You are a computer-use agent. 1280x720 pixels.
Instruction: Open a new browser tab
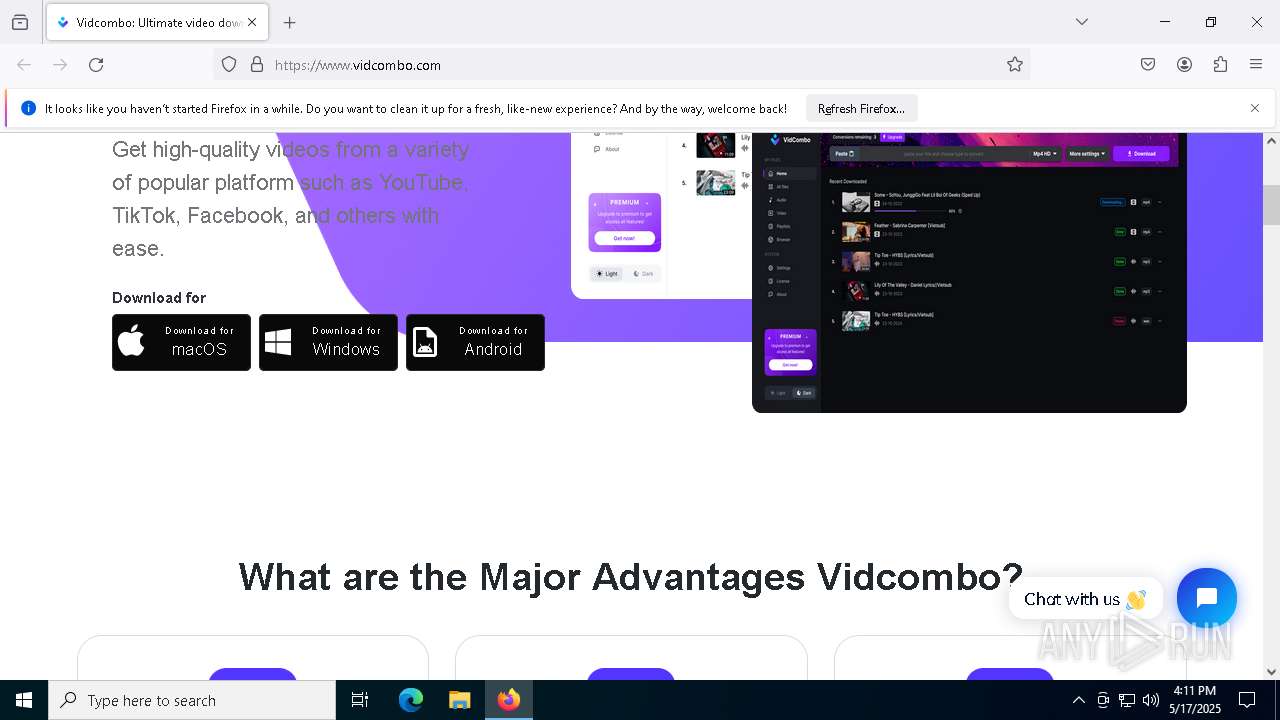tap(290, 22)
